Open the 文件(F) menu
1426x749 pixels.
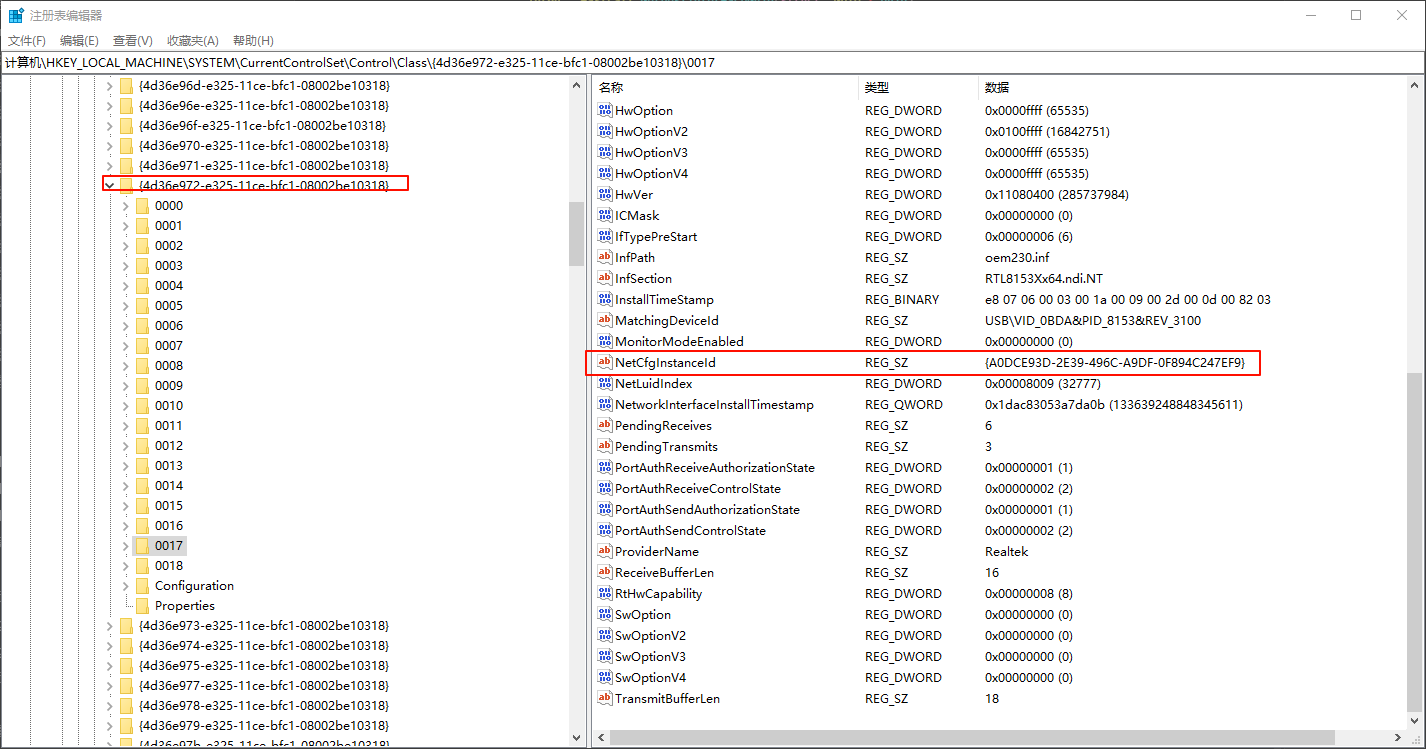[27, 41]
